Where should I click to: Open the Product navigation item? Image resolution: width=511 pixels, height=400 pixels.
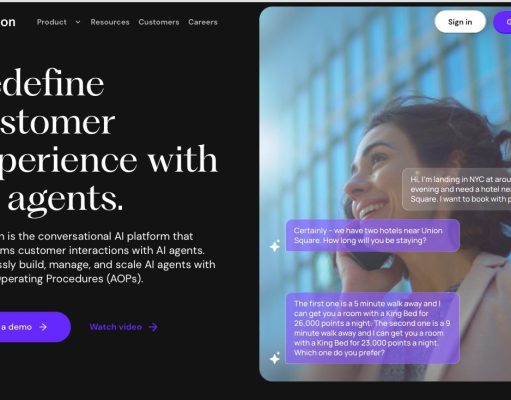coord(52,22)
